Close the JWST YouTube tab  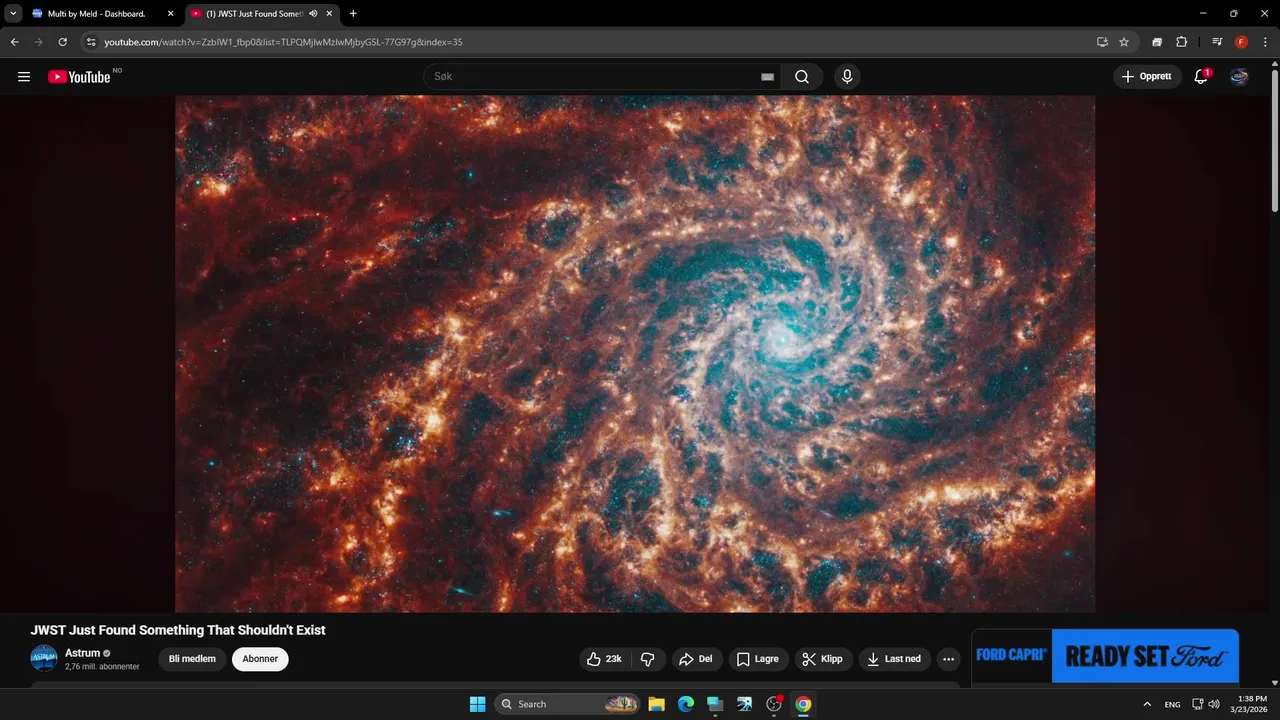pyautogui.click(x=329, y=14)
